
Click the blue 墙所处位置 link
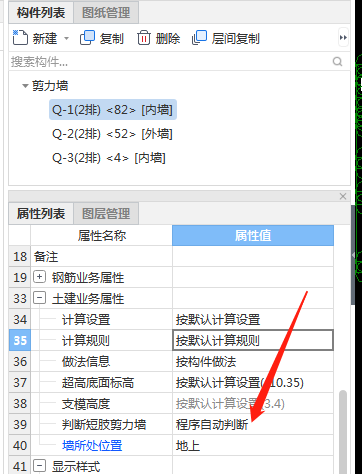point(92,445)
